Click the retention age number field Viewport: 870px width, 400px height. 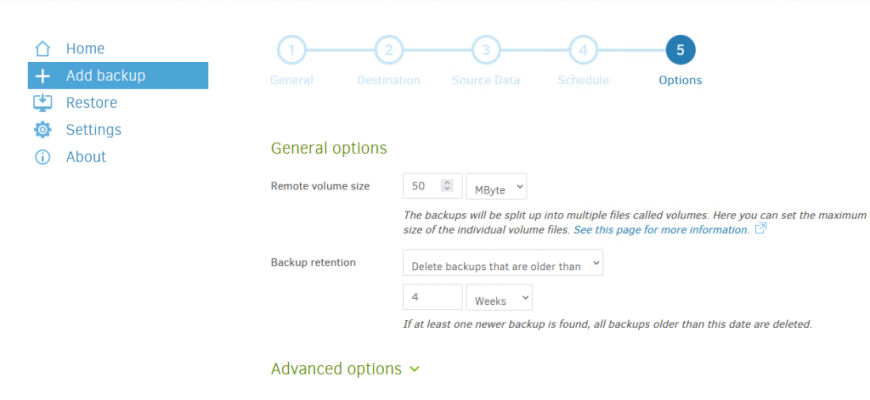[x=431, y=298]
